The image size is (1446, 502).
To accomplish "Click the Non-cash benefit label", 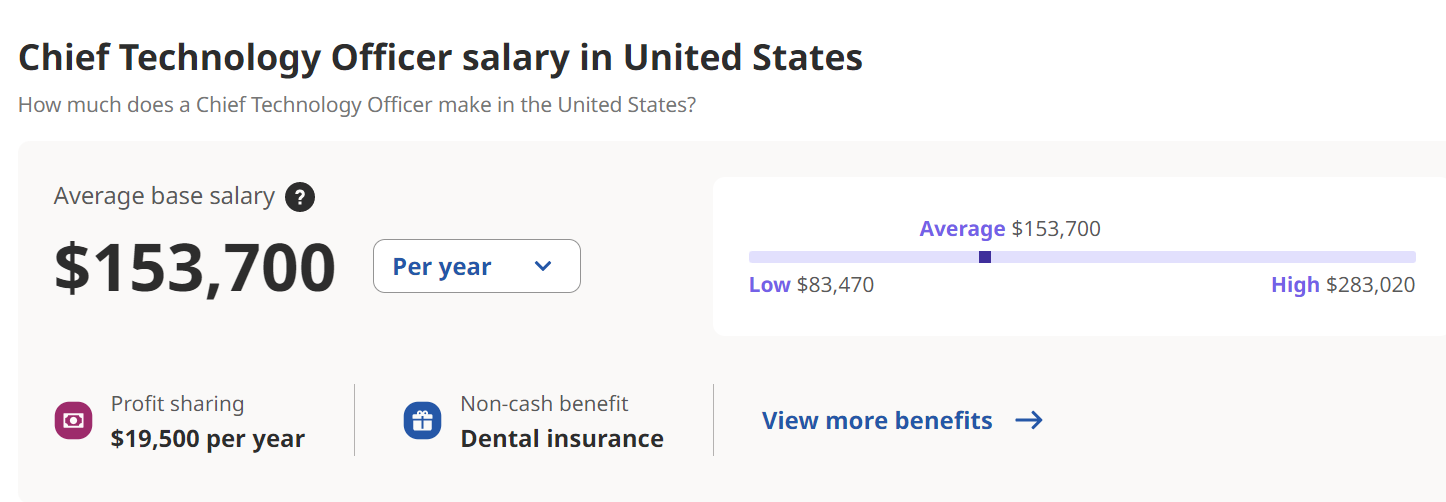I will [544, 404].
